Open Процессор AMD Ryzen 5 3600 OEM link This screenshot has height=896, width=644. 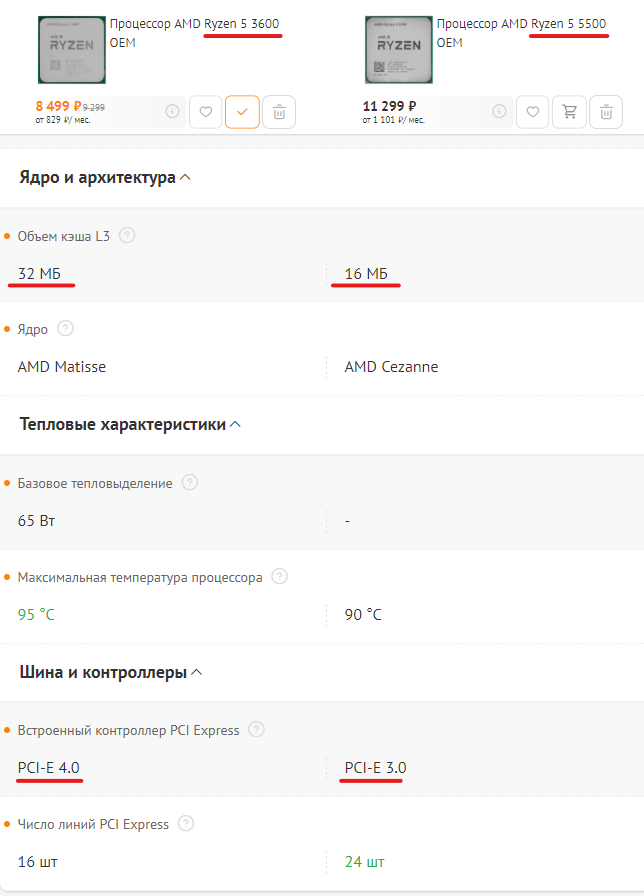[x=194, y=33]
